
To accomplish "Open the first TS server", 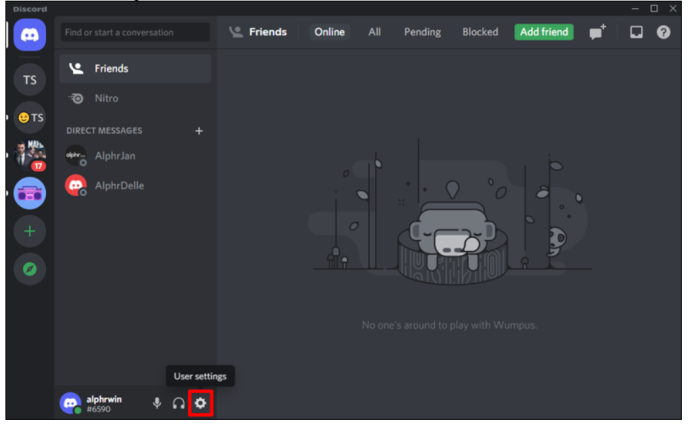I will 29,80.
